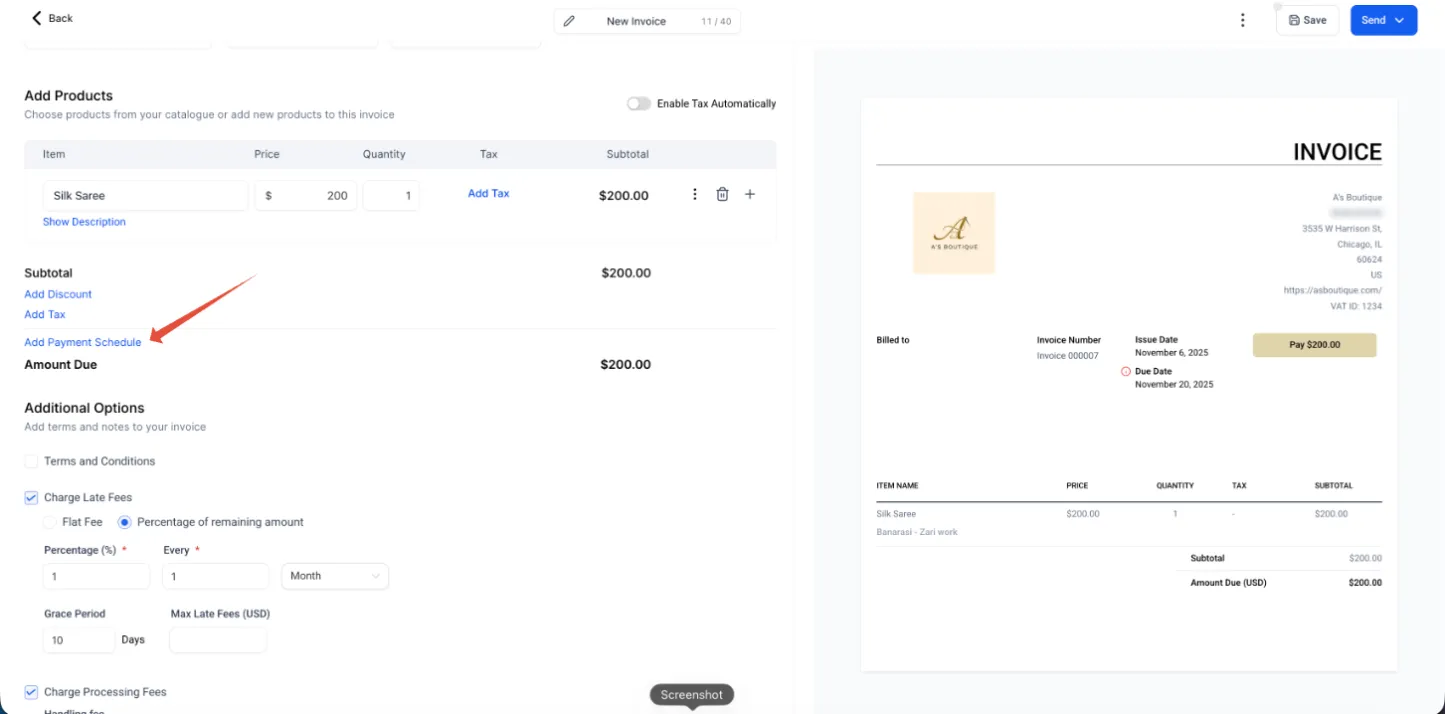Uncheck the Charge Late Fees checkbox
1445x714 pixels.
[31, 497]
